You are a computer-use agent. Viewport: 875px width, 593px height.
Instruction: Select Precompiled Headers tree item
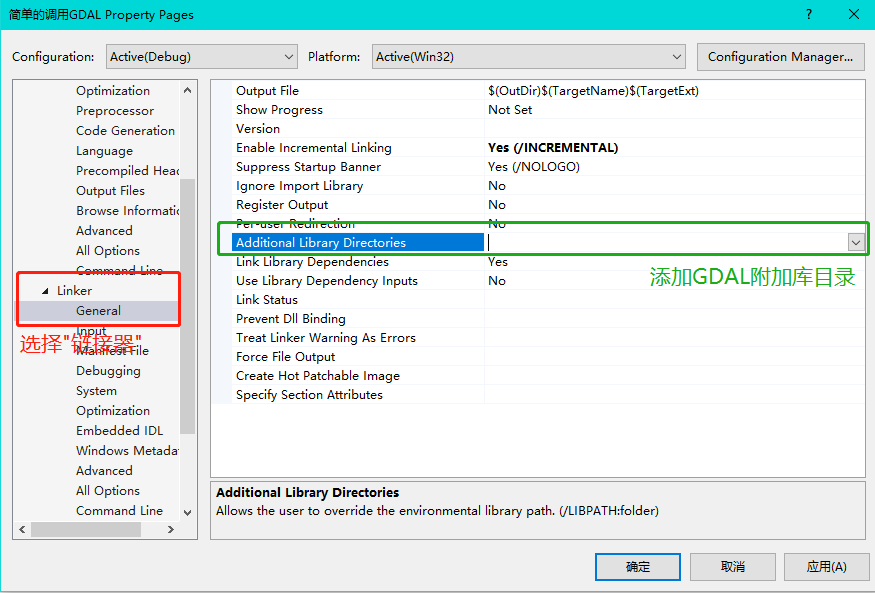pyautogui.click(x=127, y=171)
